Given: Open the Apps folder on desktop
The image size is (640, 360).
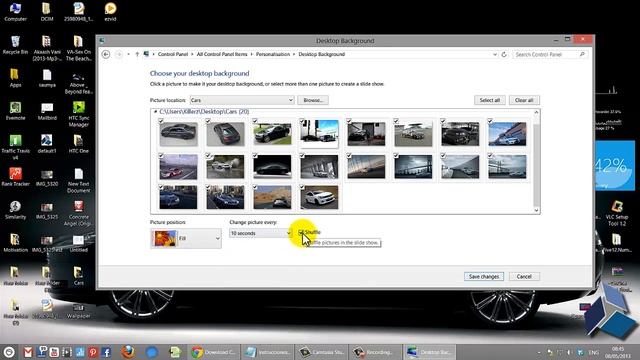Looking at the screenshot, I should point(16,78).
